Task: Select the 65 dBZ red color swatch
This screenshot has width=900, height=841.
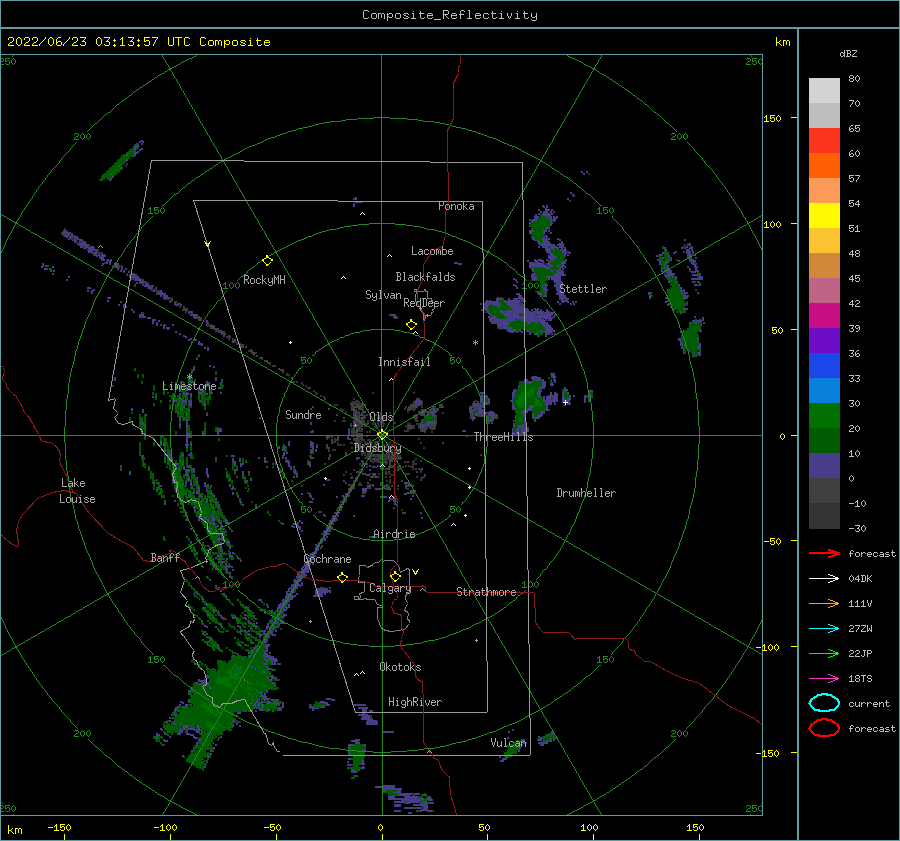Action: pos(824,140)
